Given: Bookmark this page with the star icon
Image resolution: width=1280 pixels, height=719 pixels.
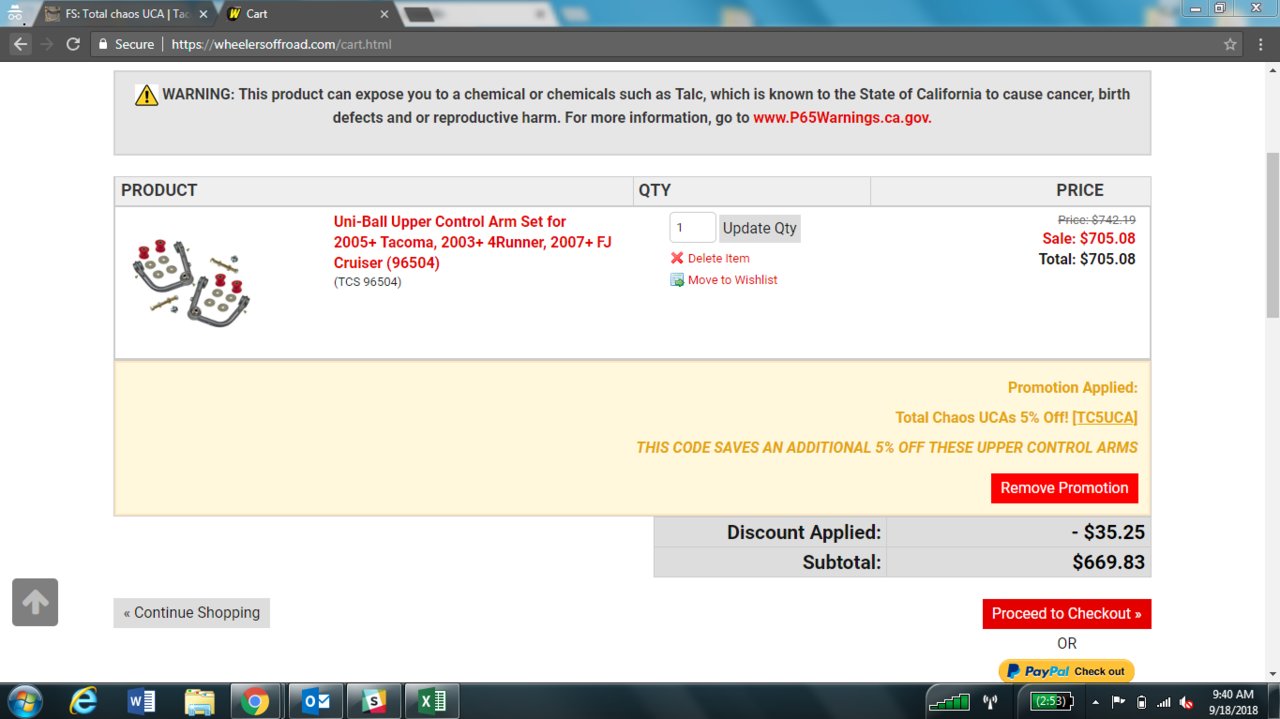Looking at the screenshot, I should [x=1230, y=44].
